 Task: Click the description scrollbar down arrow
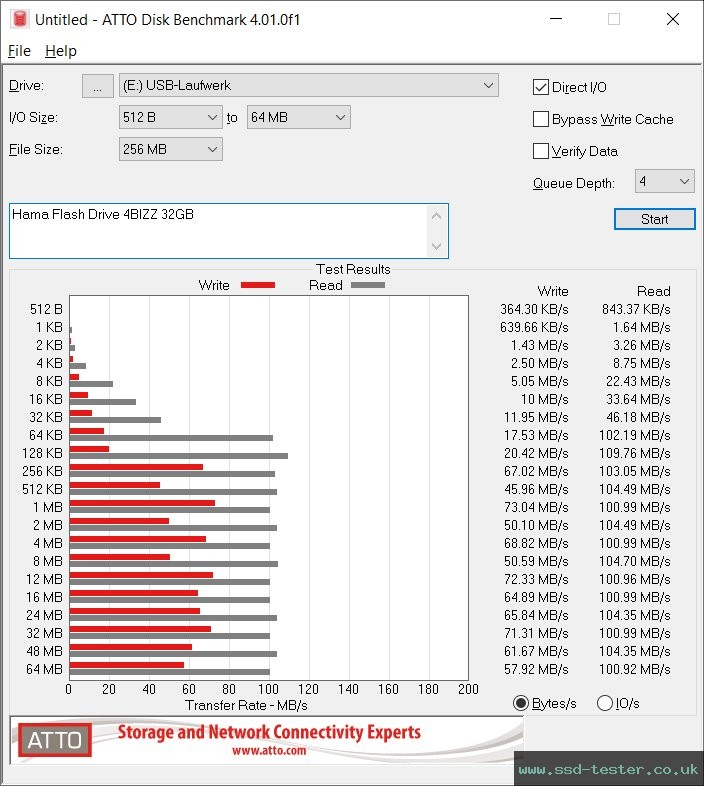point(436,246)
